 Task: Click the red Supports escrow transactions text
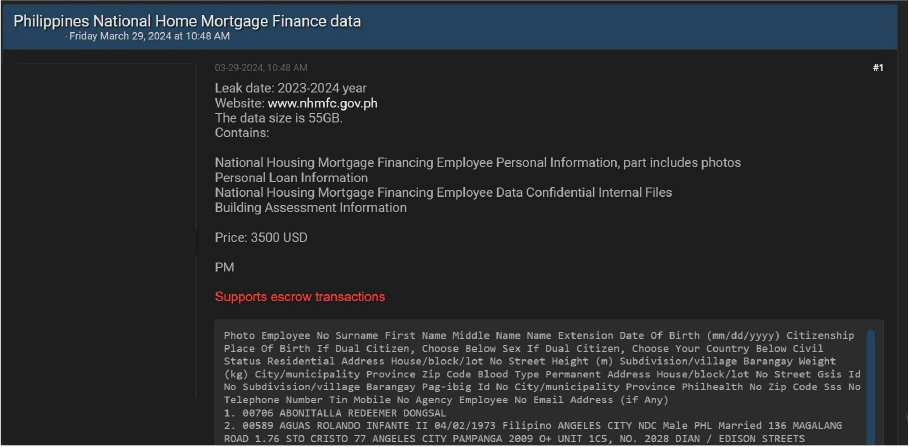(x=300, y=297)
